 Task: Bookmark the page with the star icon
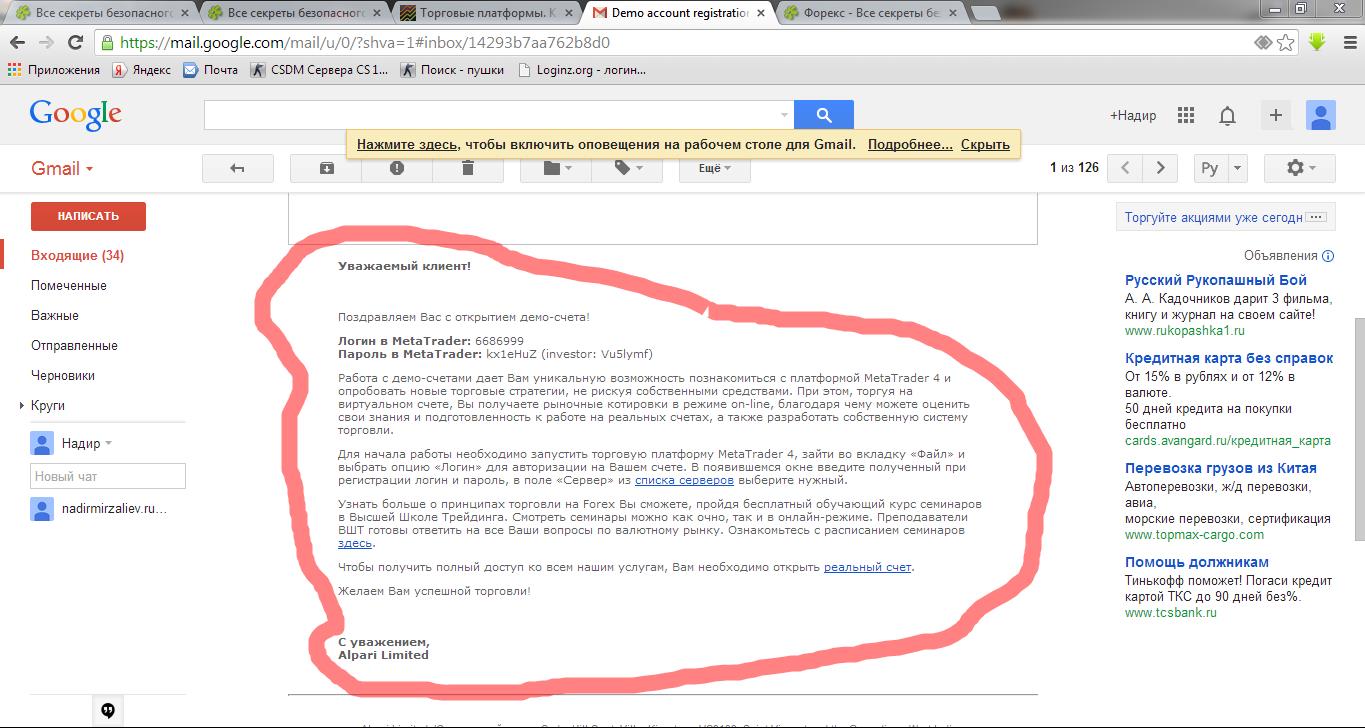tap(1286, 43)
